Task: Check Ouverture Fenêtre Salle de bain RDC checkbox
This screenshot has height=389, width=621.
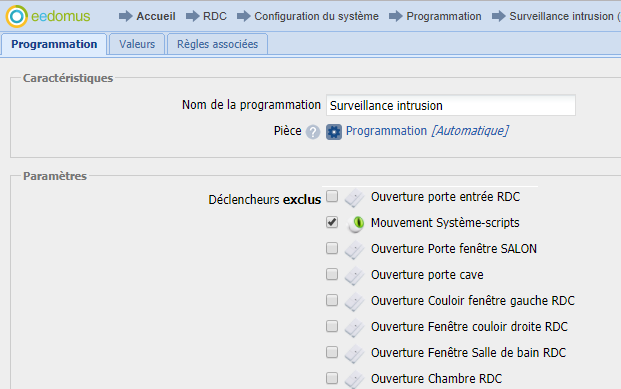Action: click(x=332, y=352)
